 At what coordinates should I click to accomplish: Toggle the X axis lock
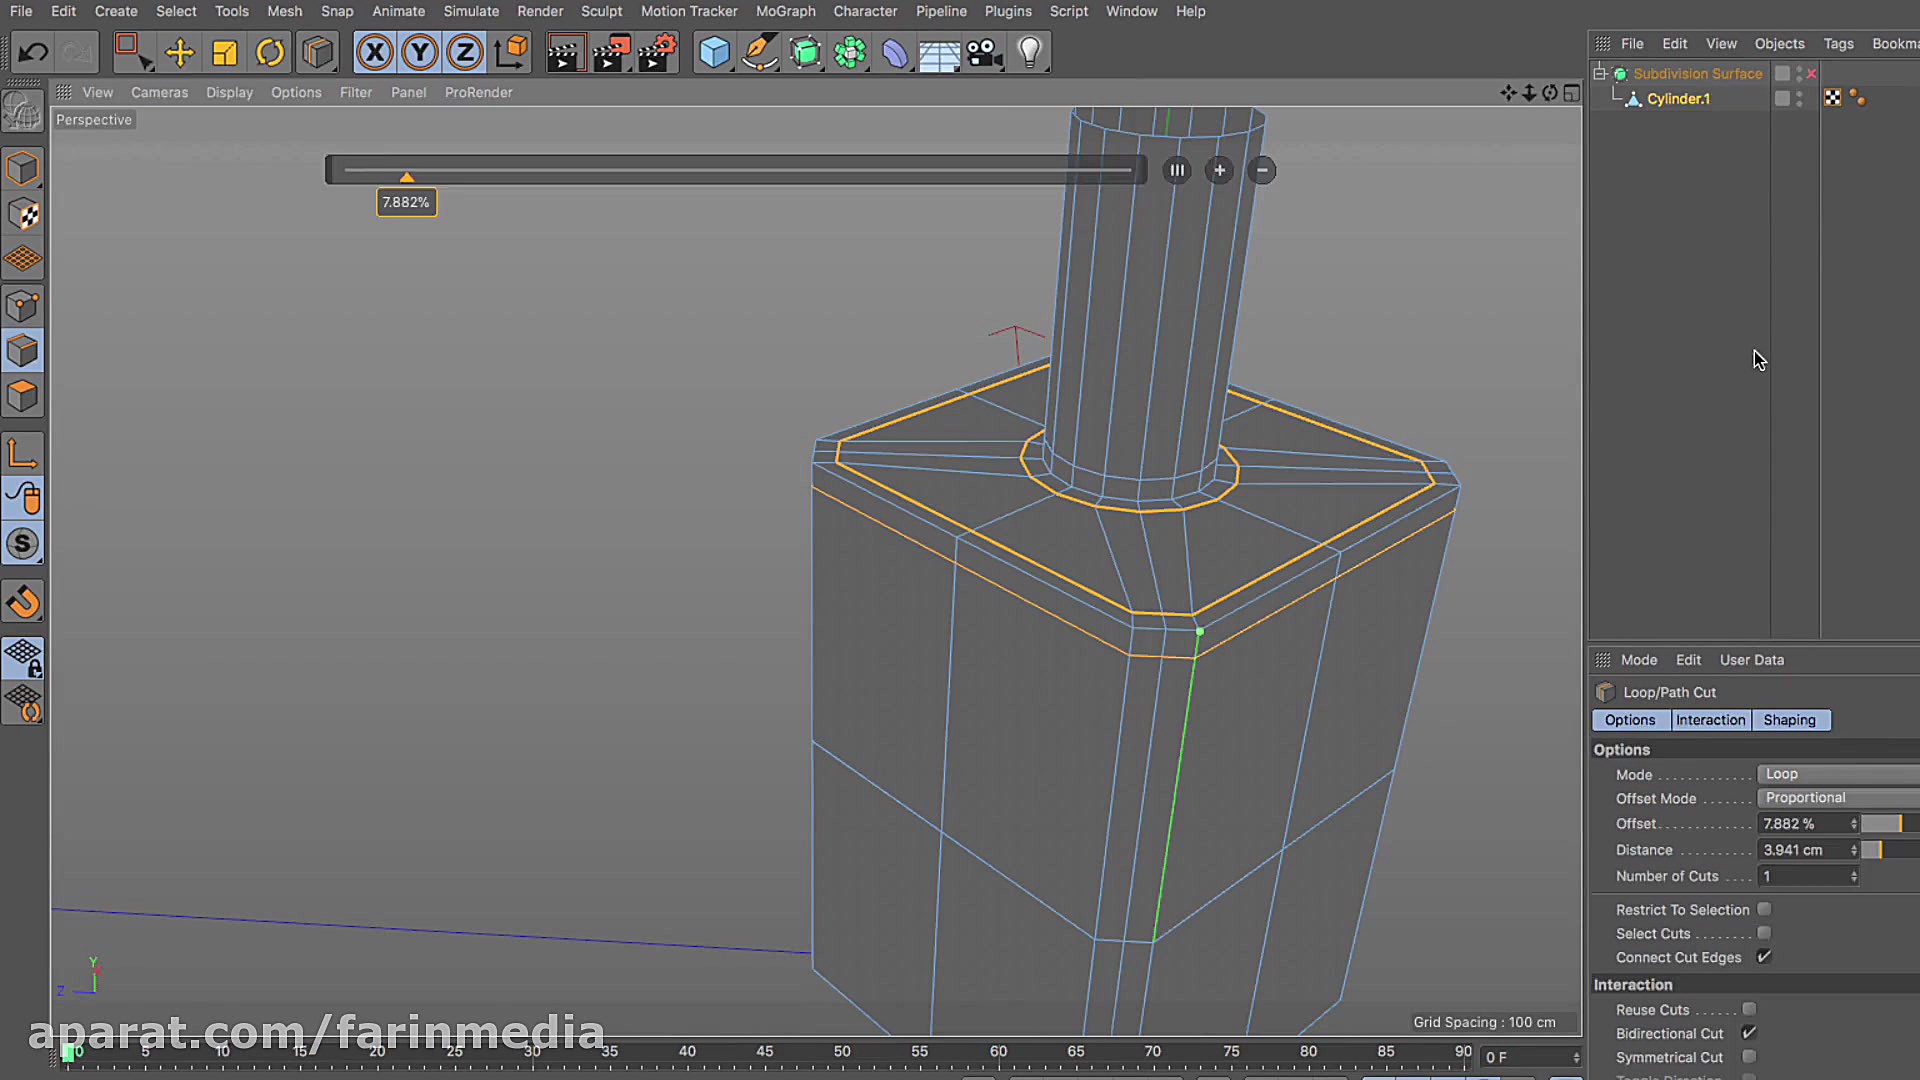pos(375,52)
